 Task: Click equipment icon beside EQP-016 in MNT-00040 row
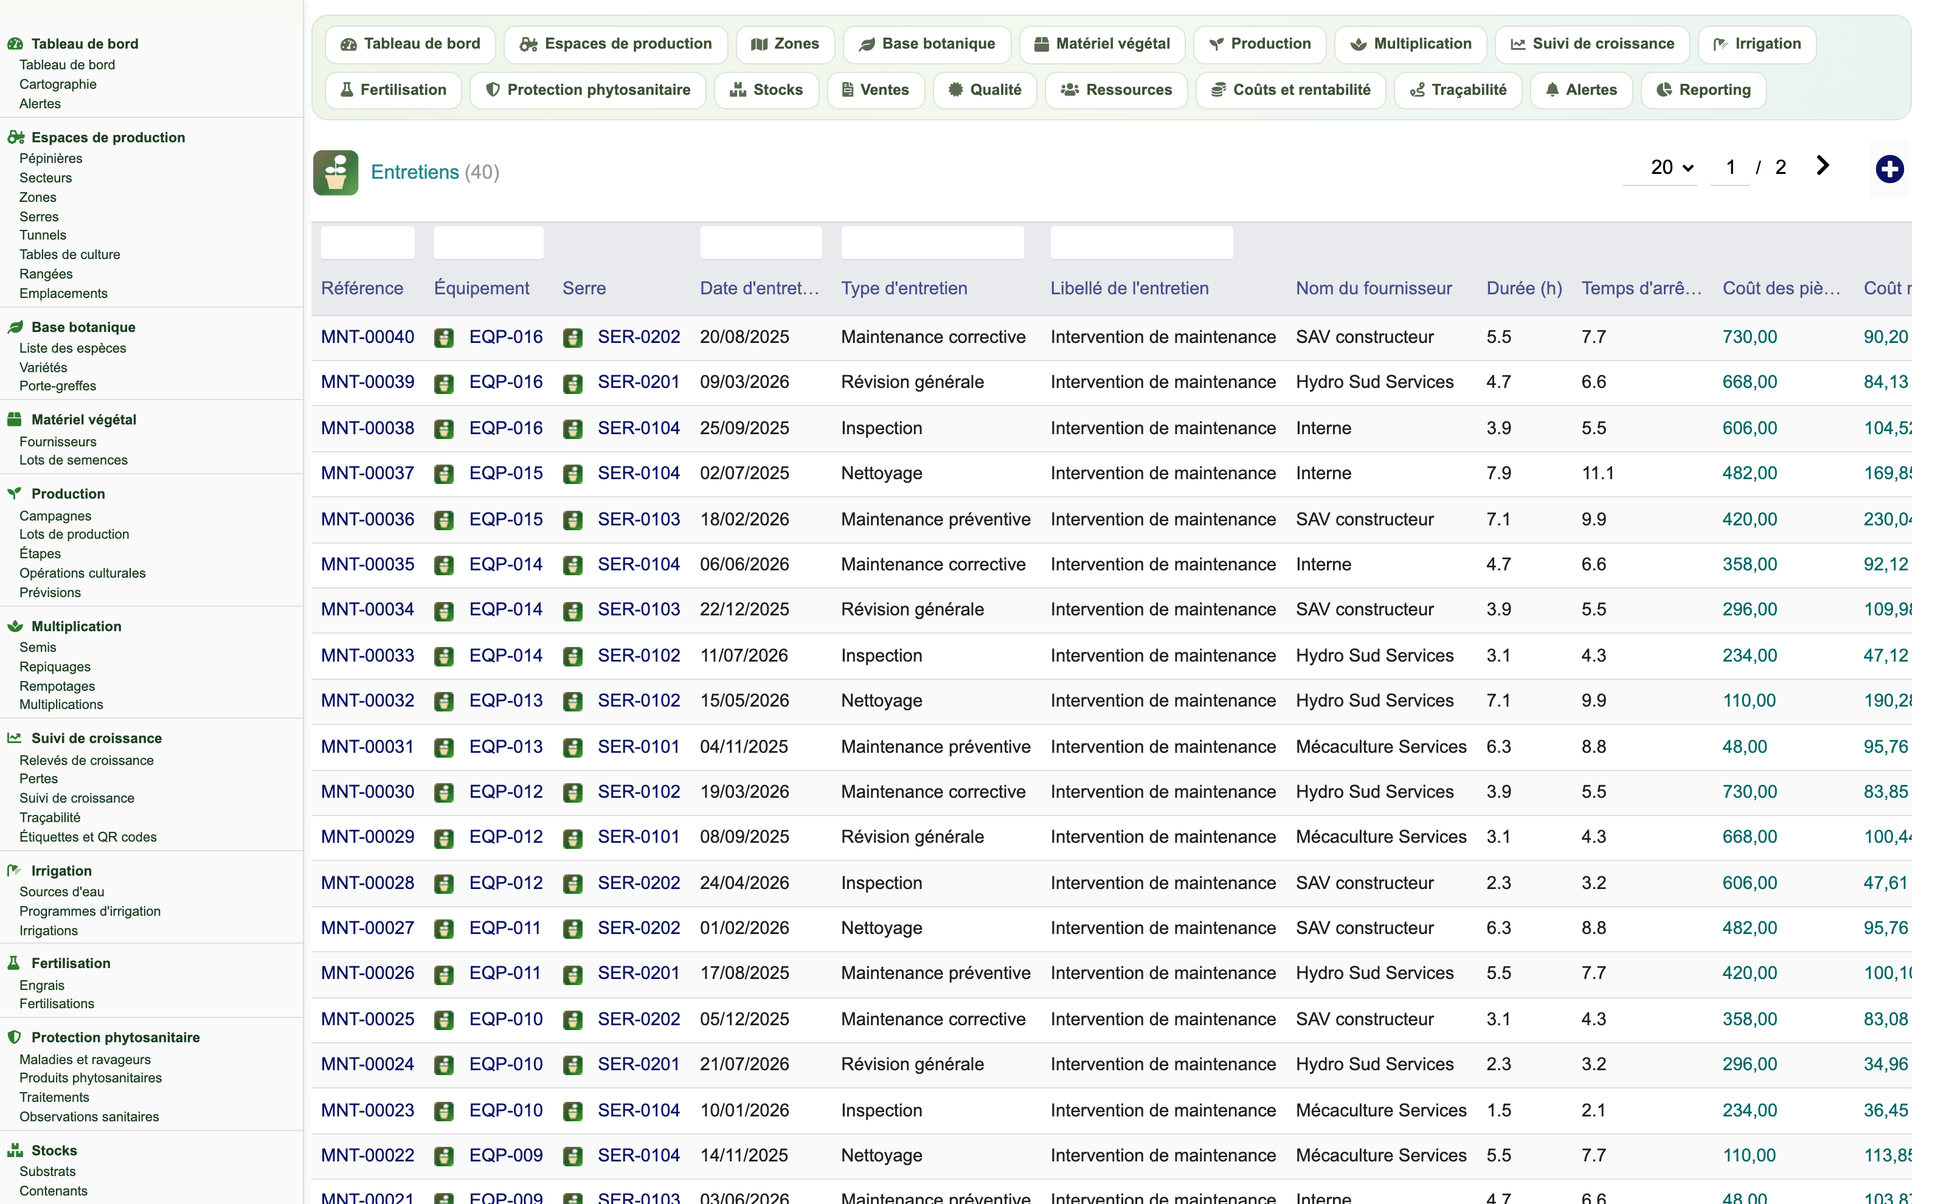[x=444, y=338]
